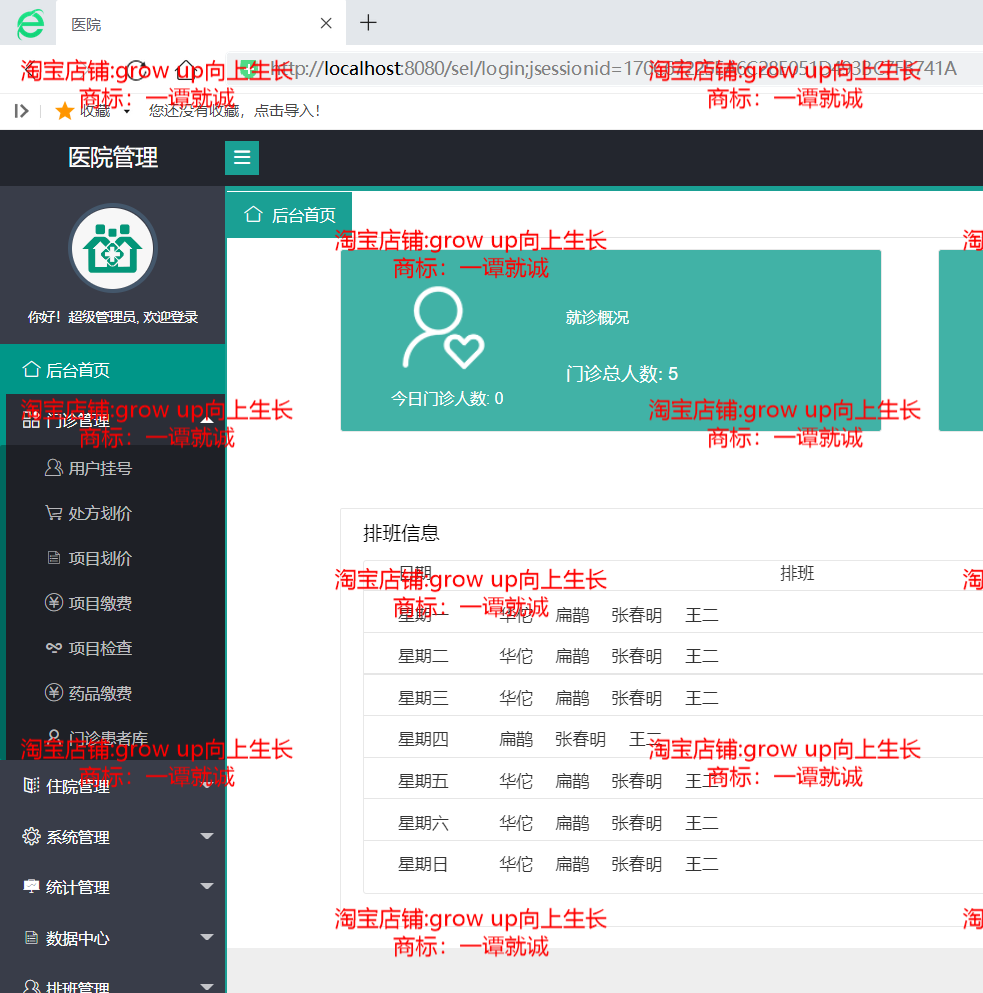This screenshot has width=983, height=993.
Task: Click the home icon in 后台首页 tab
Action: (x=253, y=214)
